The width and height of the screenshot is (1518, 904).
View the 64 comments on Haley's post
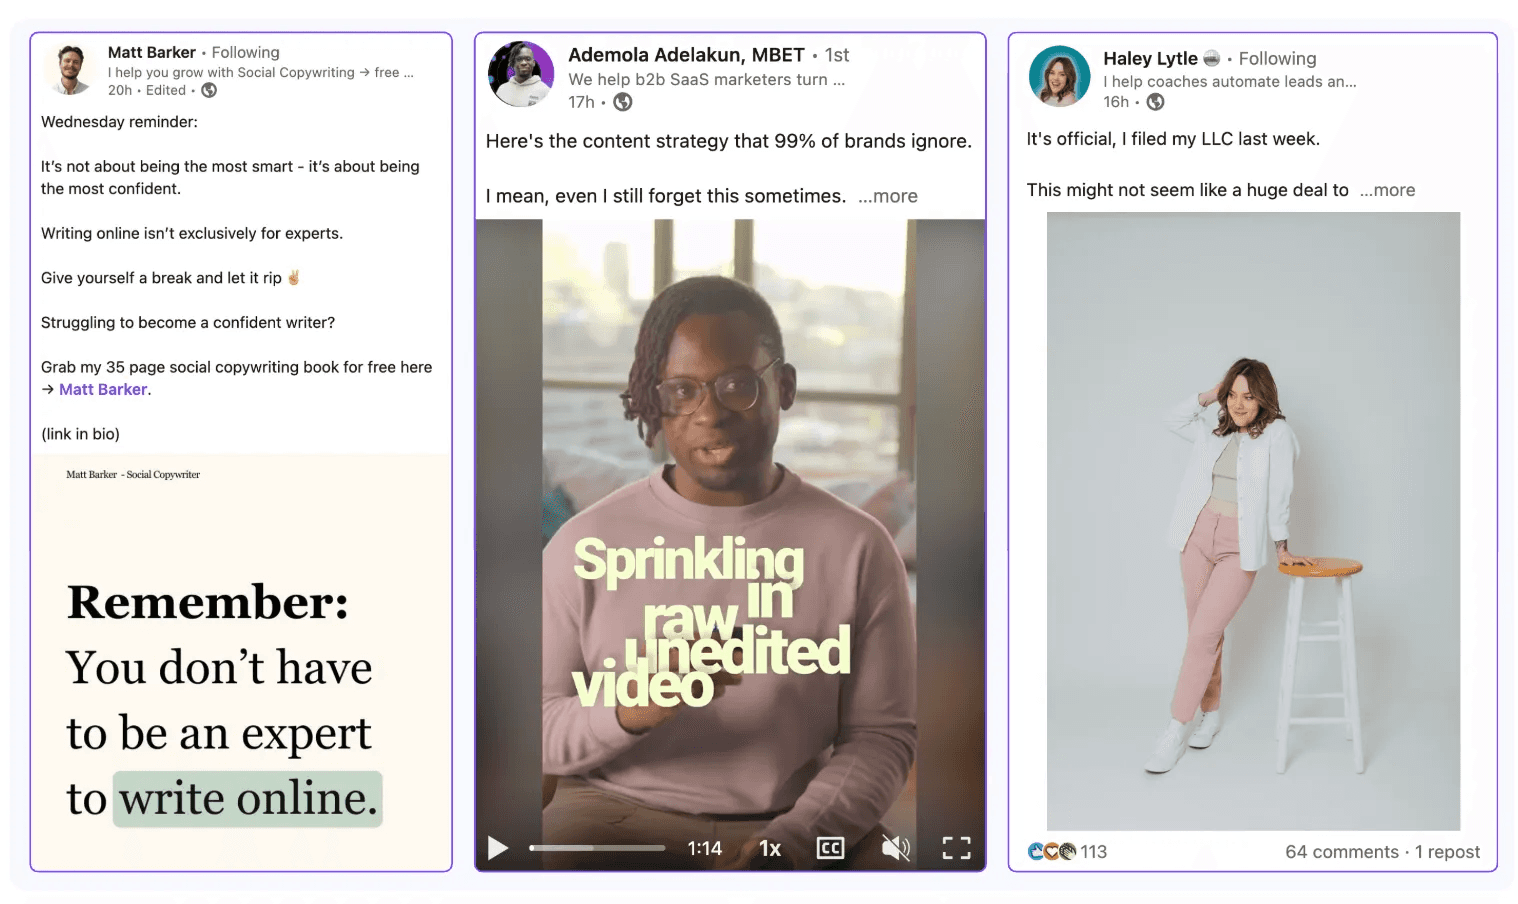pyautogui.click(x=1342, y=851)
